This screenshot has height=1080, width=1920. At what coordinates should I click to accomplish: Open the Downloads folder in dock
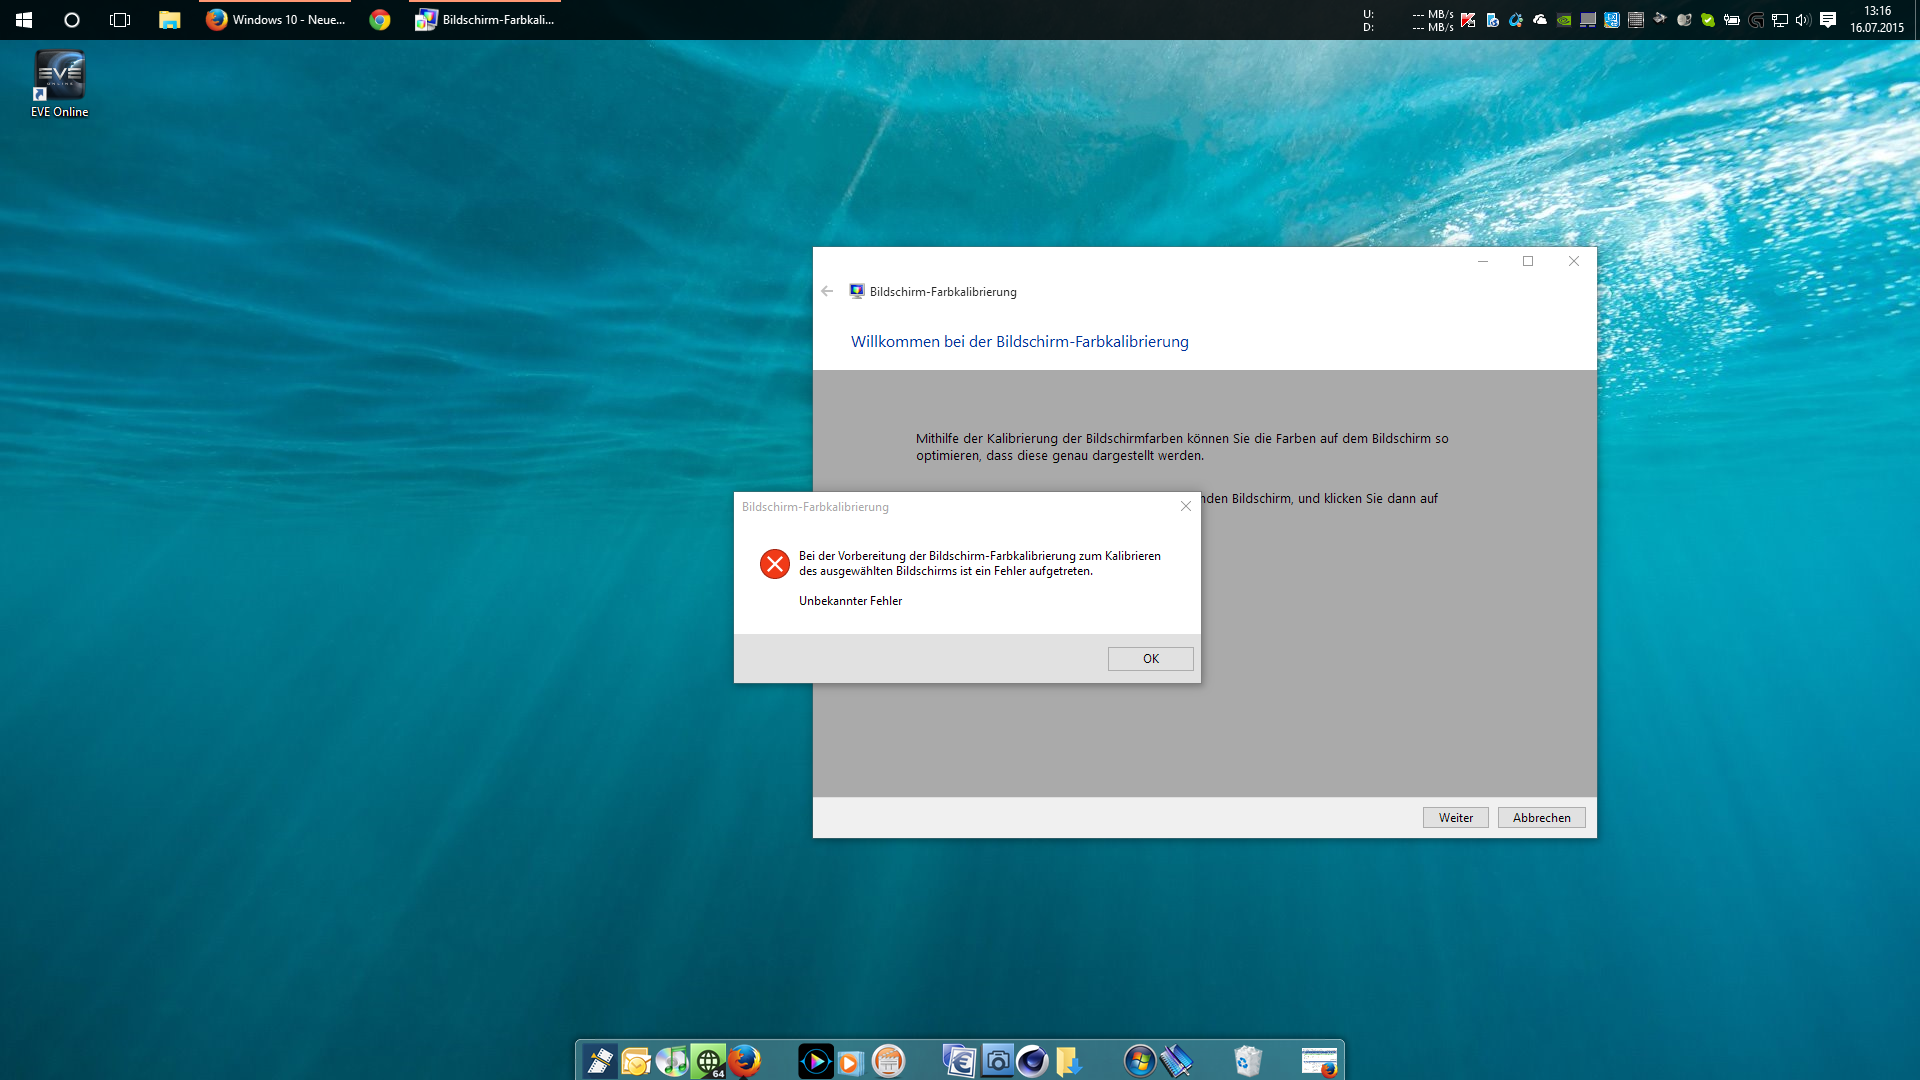pos(1069,1060)
